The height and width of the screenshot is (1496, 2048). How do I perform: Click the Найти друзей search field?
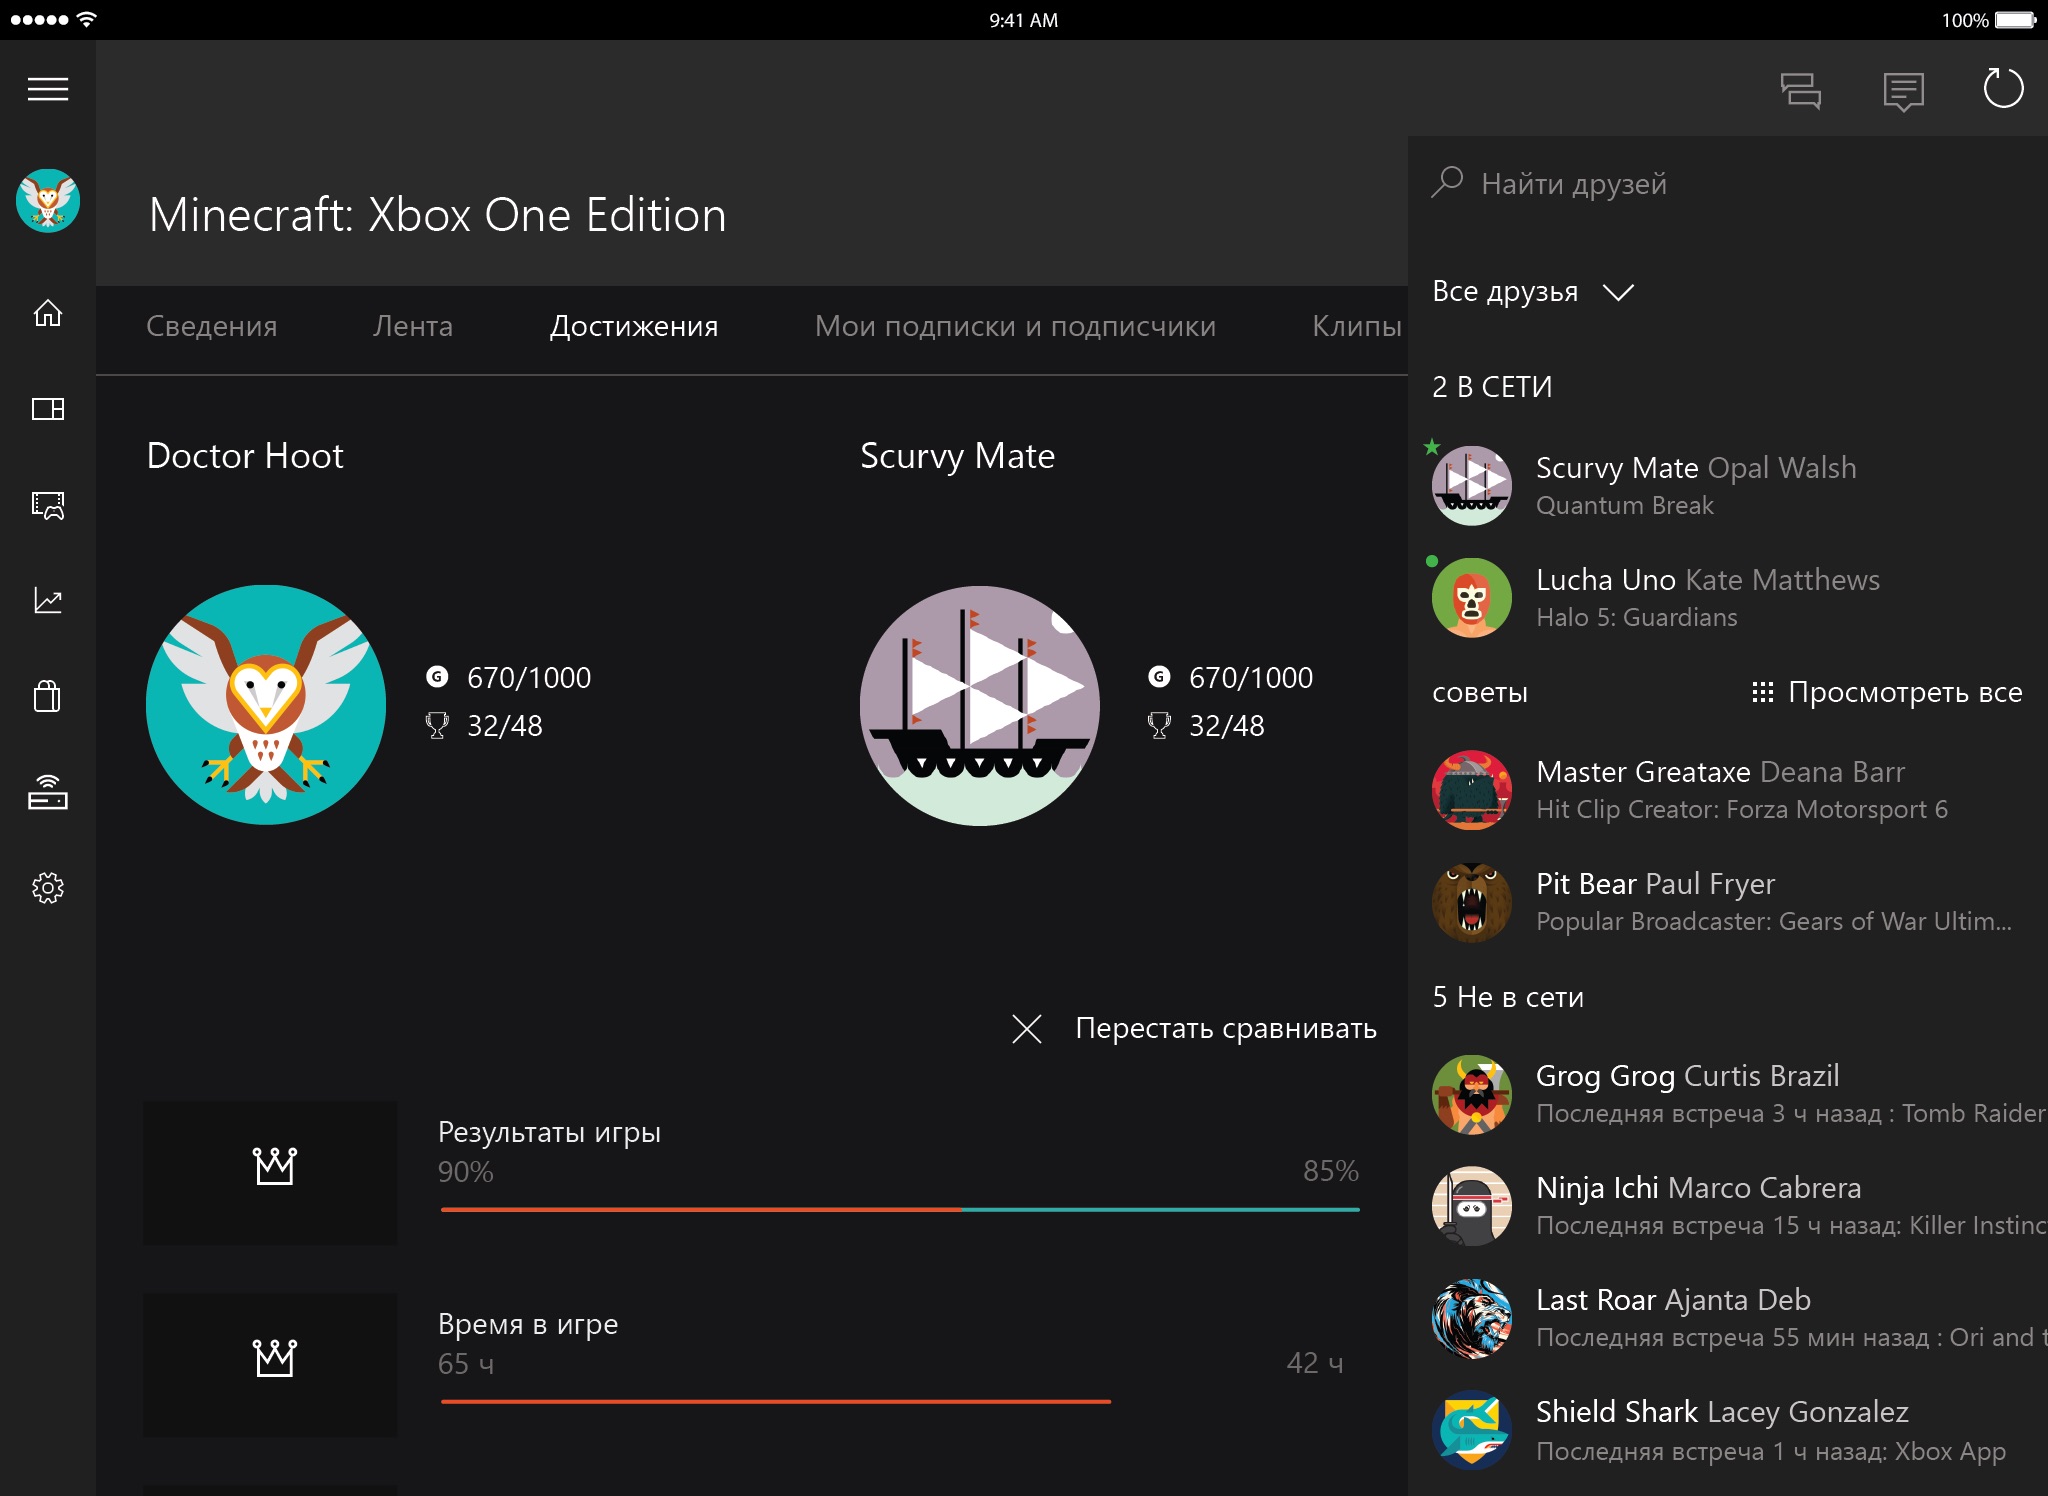[x=1573, y=184]
